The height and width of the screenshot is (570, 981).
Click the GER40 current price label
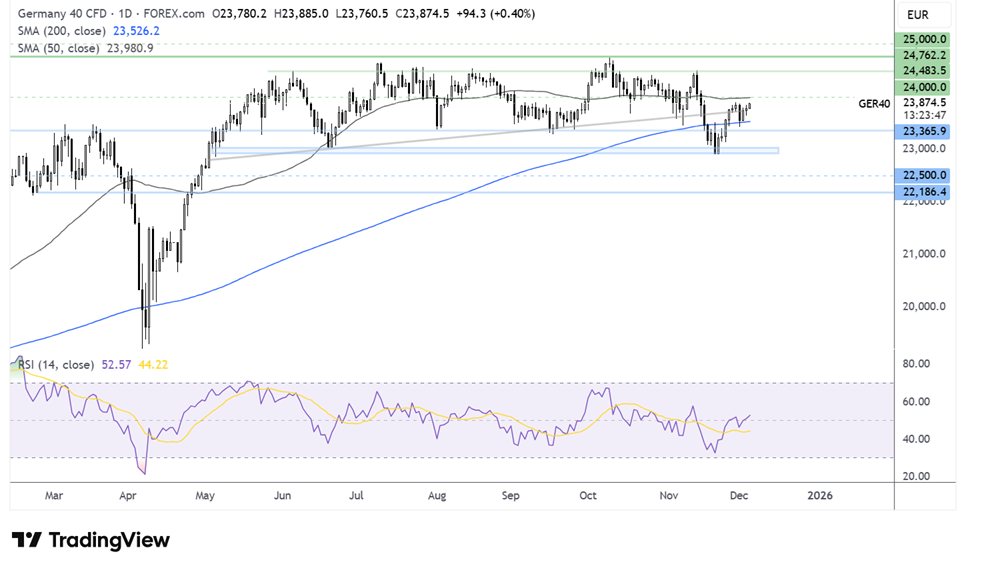(x=876, y=103)
